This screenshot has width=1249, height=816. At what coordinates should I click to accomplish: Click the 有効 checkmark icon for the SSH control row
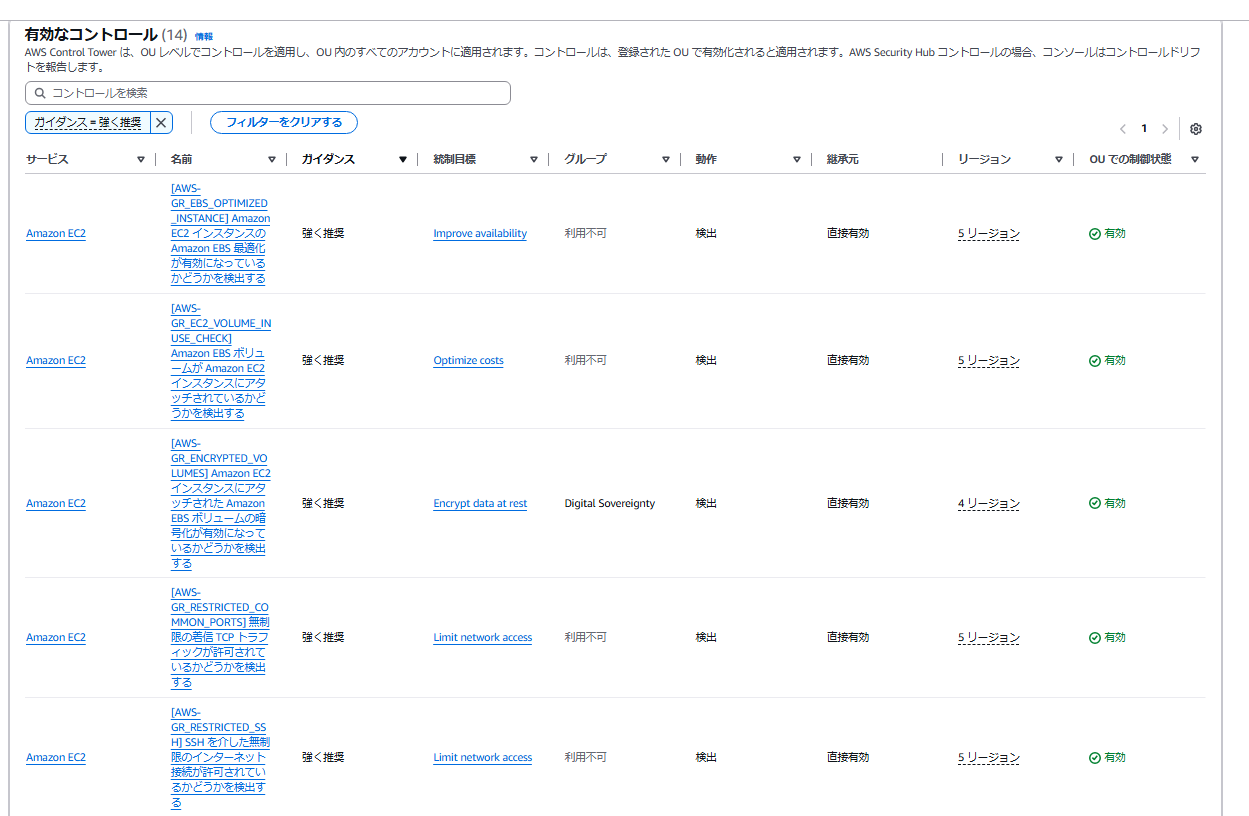click(x=1092, y=757)
